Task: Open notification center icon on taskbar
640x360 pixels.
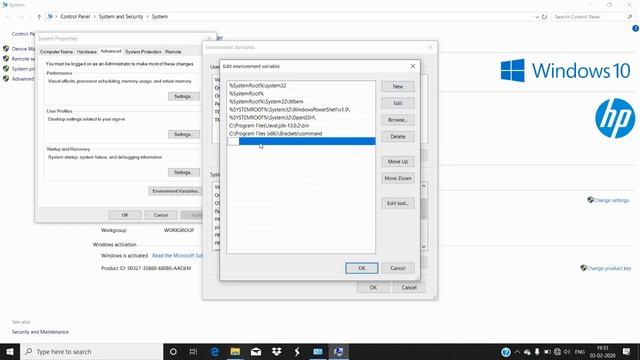Action: tap(627, 352)
